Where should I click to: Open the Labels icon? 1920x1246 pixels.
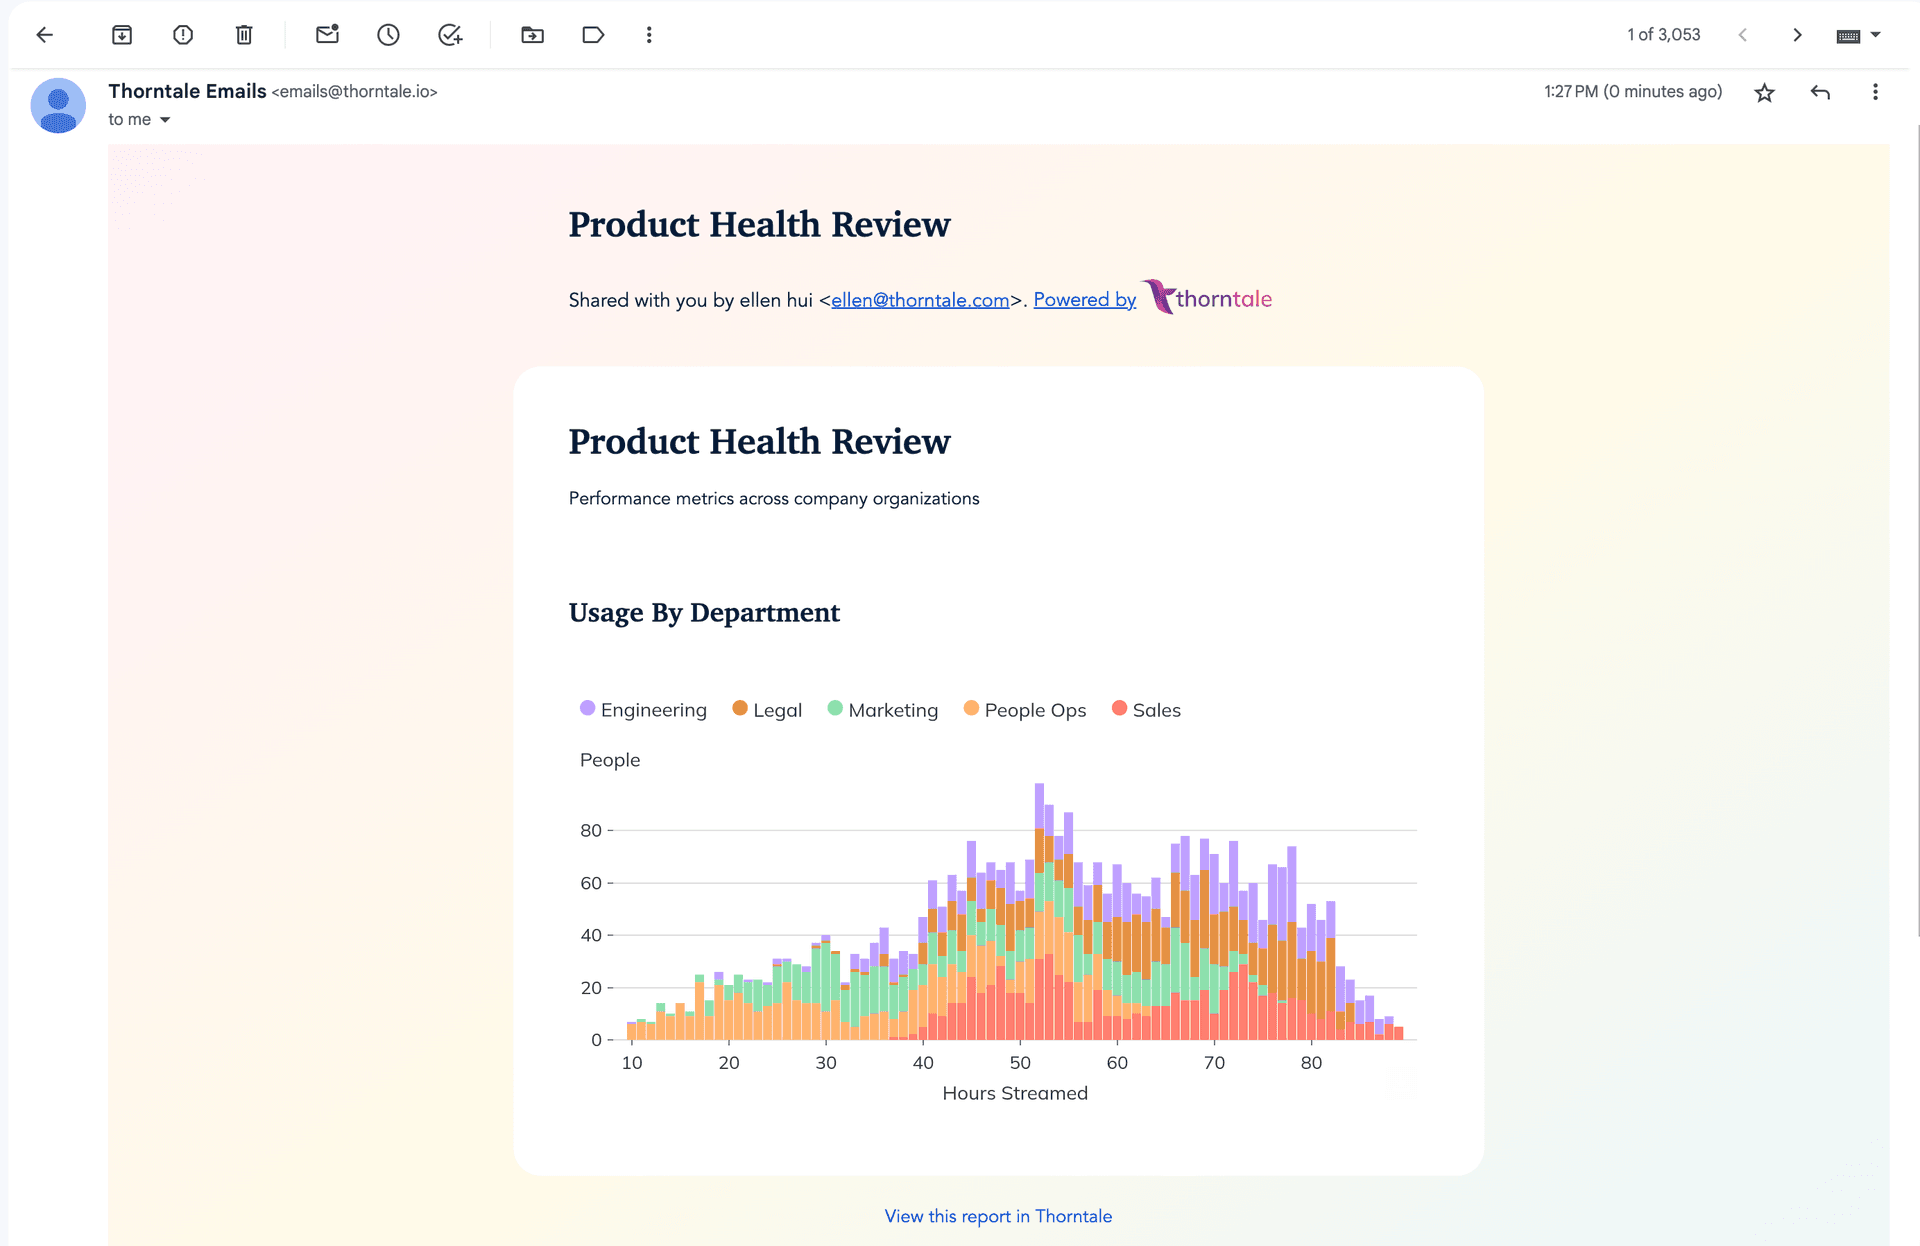click(593, 35)
